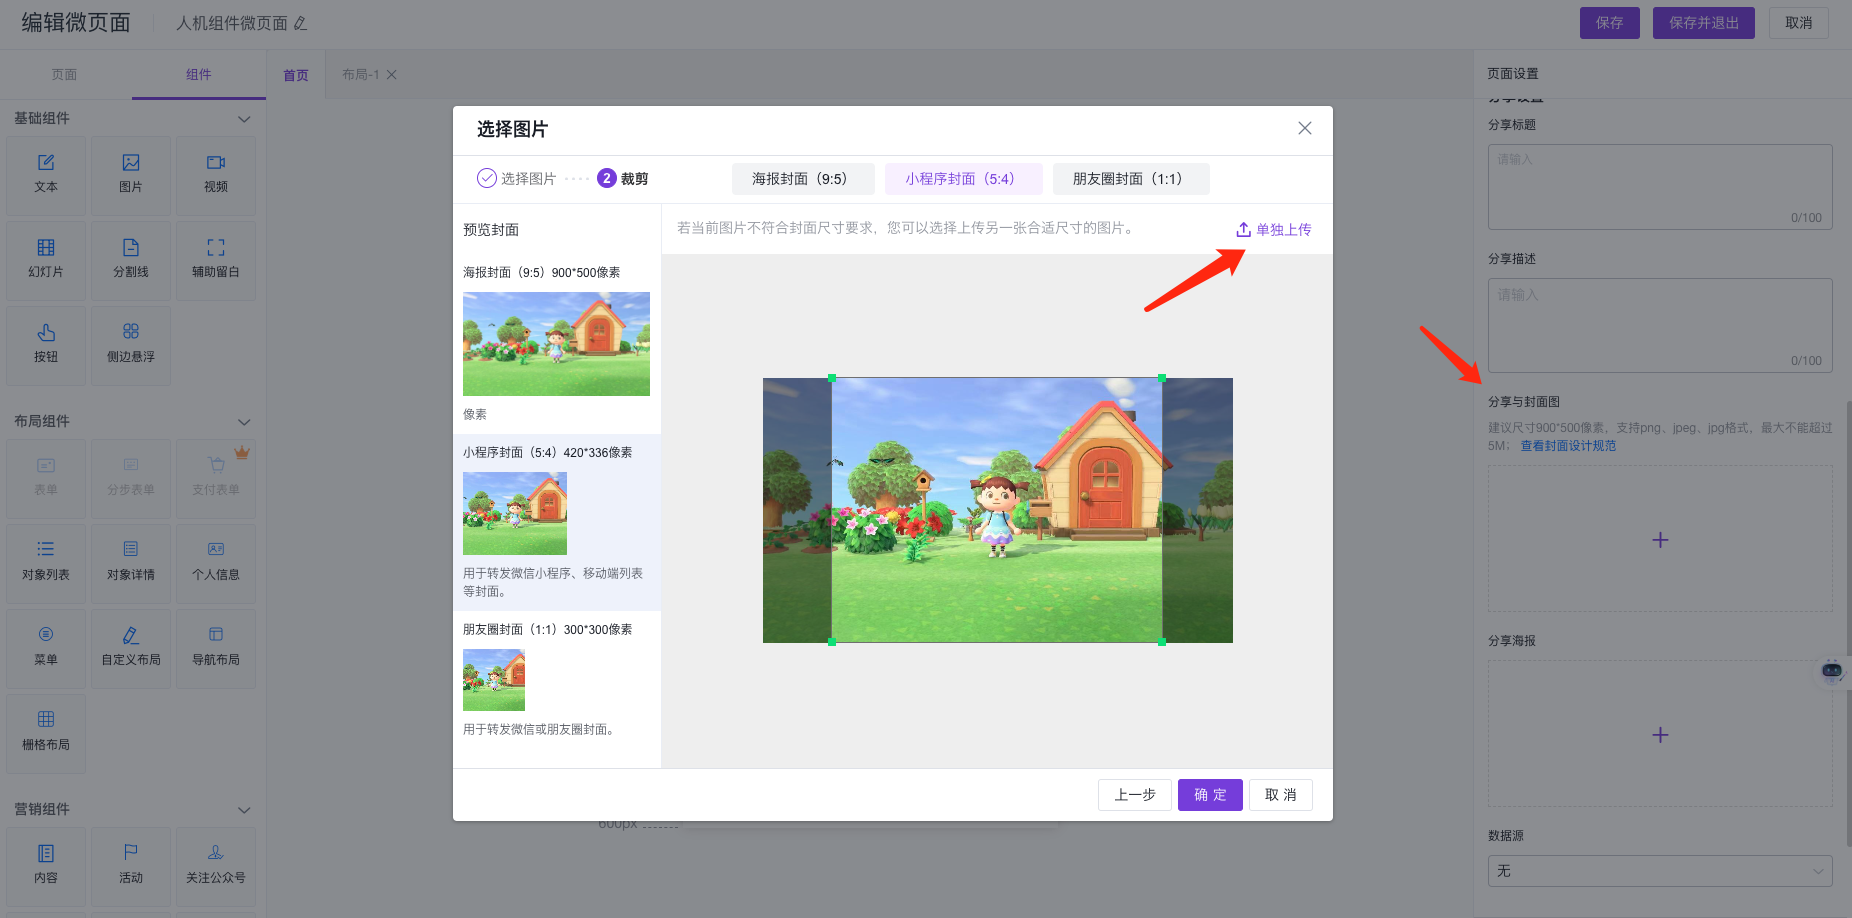Add the 表单 form layout component
This screenshot has height=918, width=1852.
(46, 478)
